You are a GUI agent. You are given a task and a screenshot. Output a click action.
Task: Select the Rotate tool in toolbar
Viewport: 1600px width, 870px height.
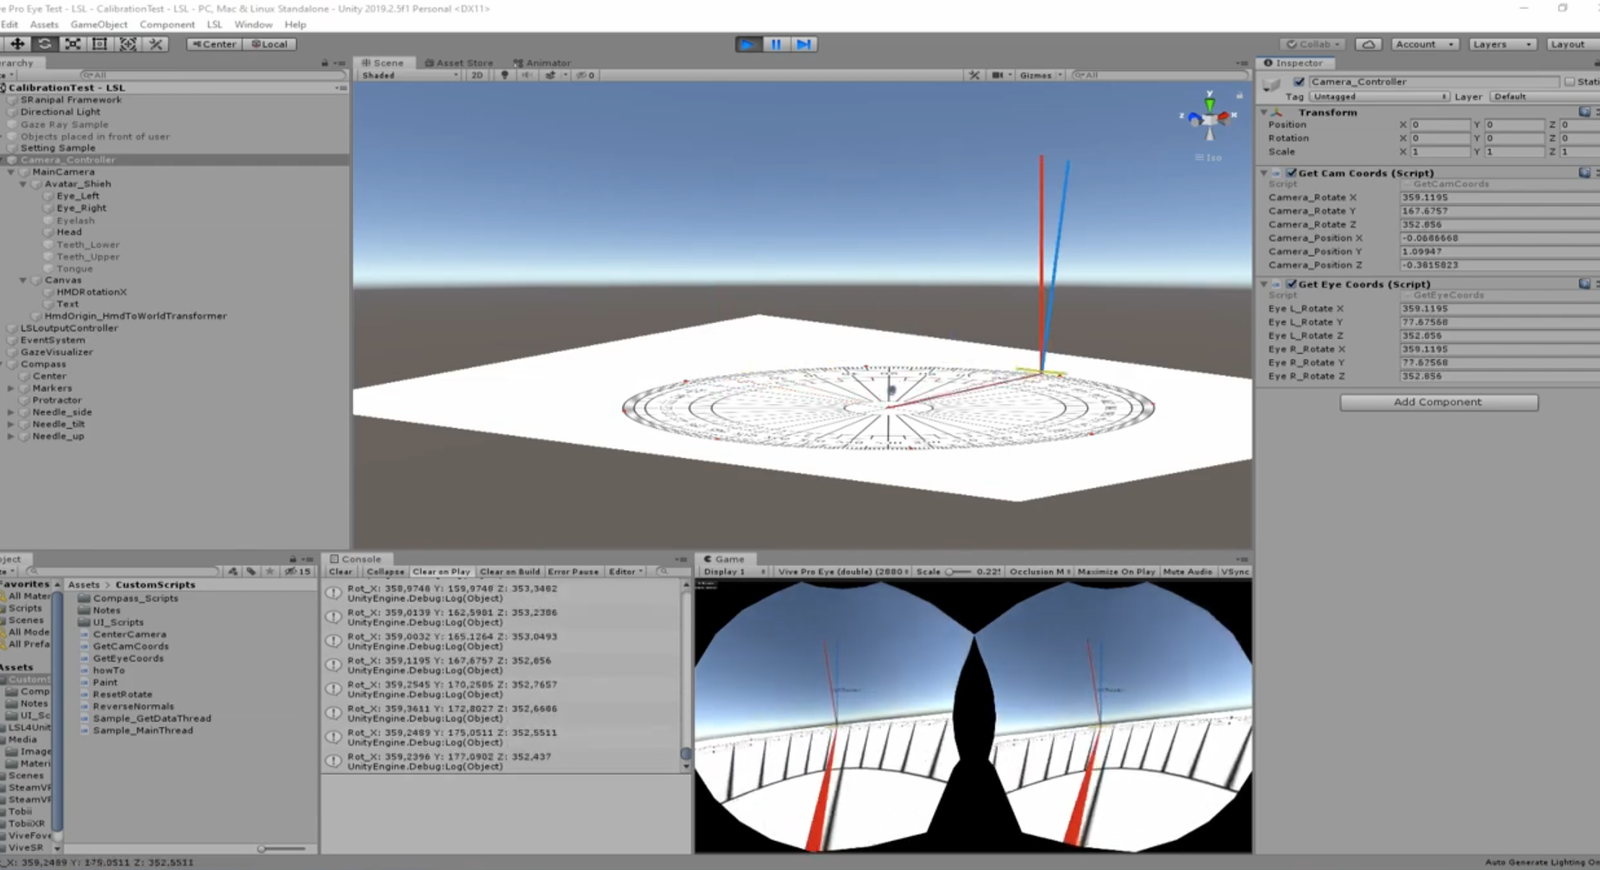[45, 44]
